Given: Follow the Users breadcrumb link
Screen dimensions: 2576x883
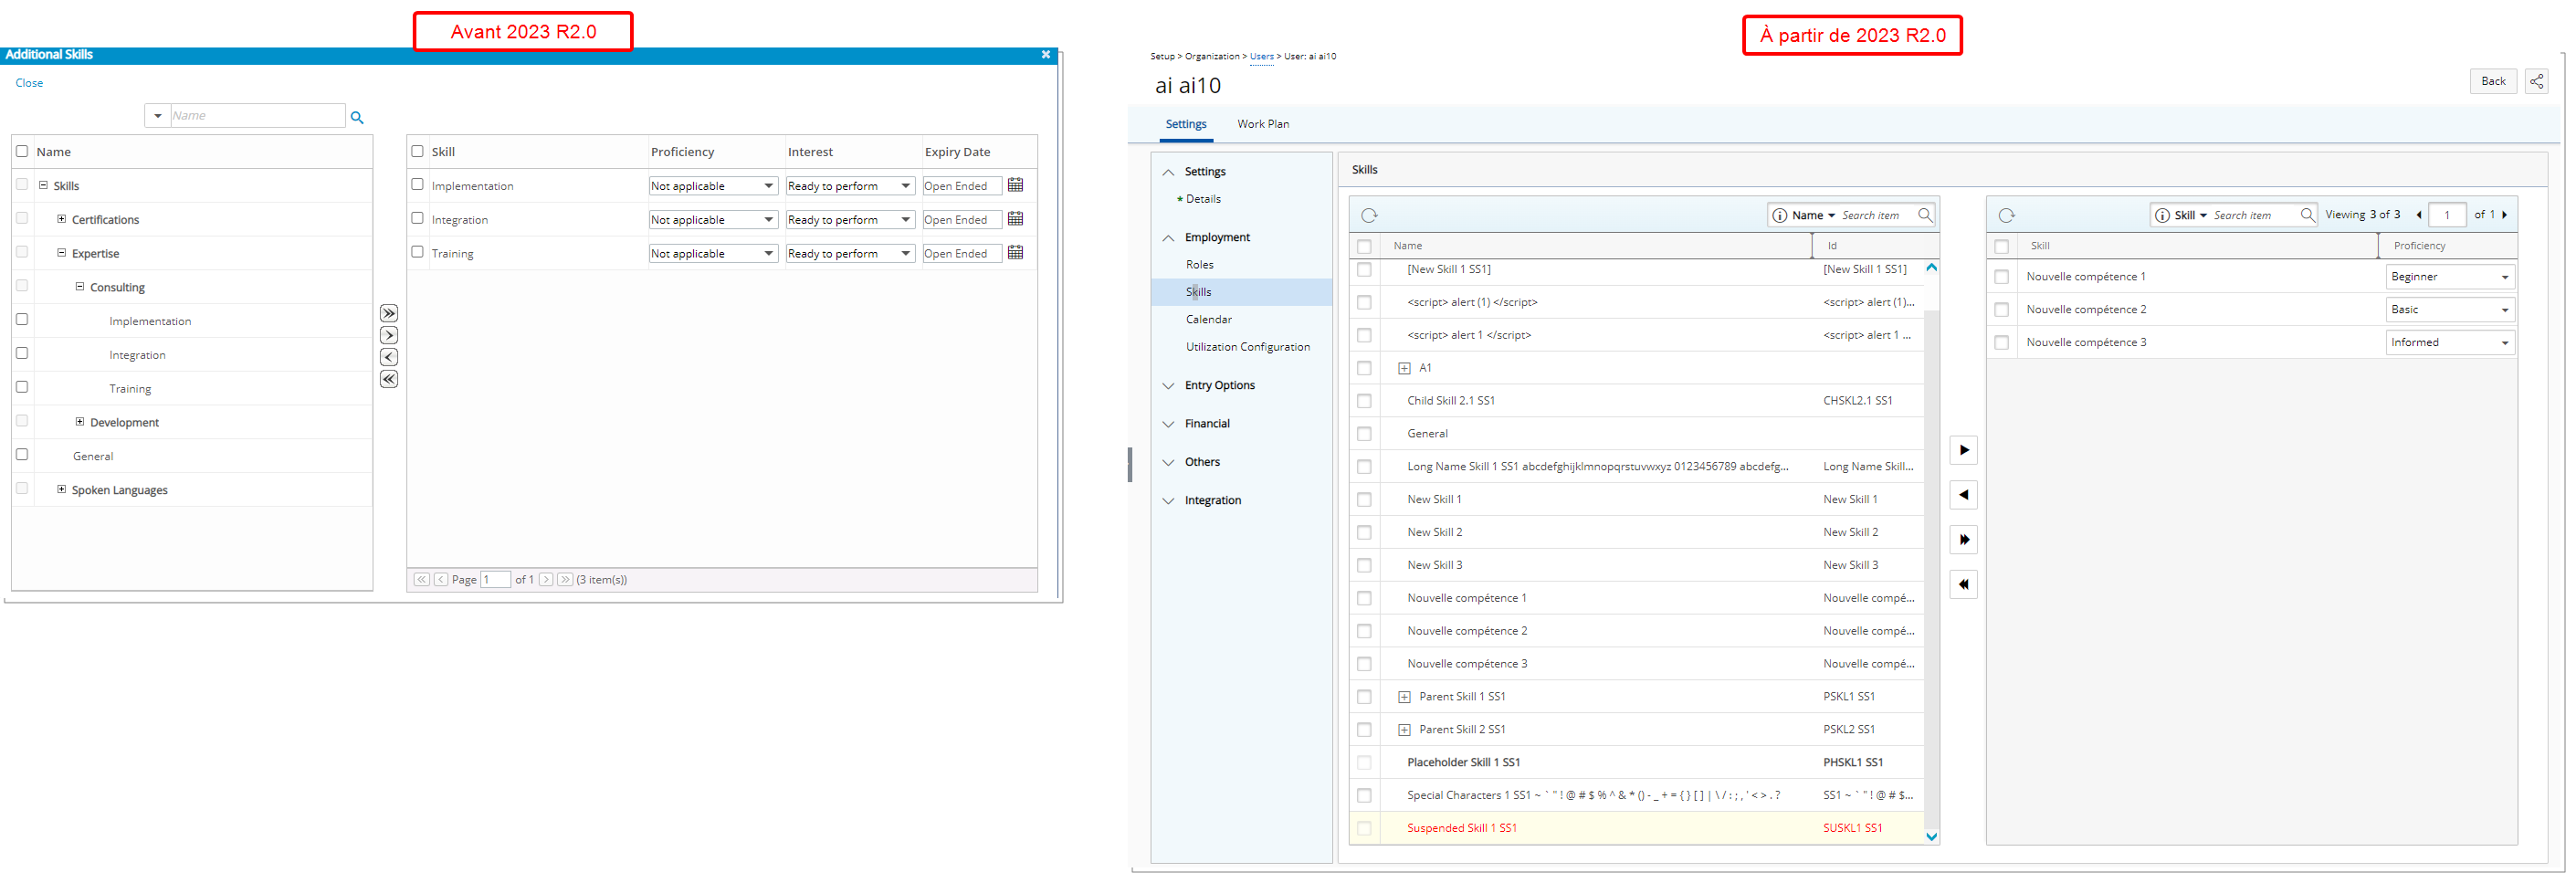Looking at the screenshot, I should click(x=1261, y=56).
